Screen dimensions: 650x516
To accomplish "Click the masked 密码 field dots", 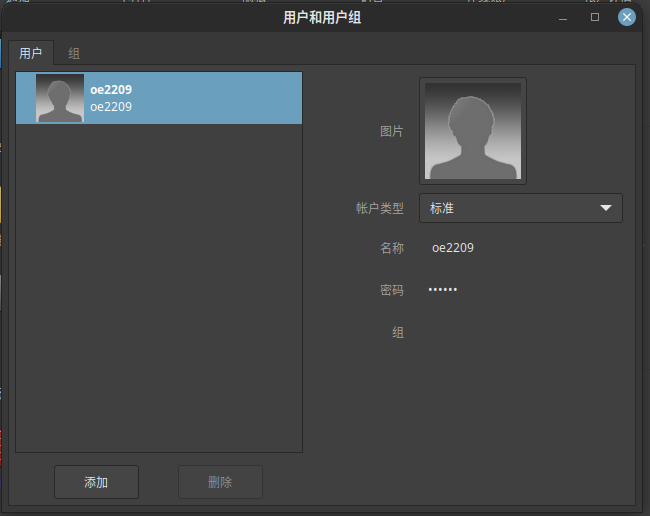I will pos(443,290).
